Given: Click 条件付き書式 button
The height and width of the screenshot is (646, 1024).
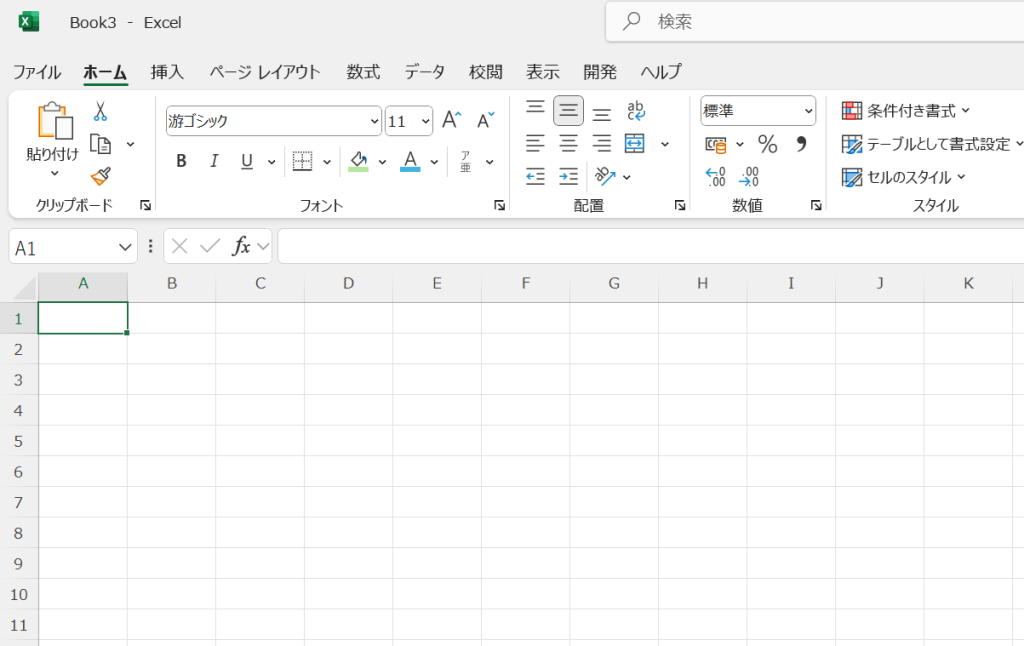Looking at the screenshot, I should pyautogui.click(x=906, y=111).
